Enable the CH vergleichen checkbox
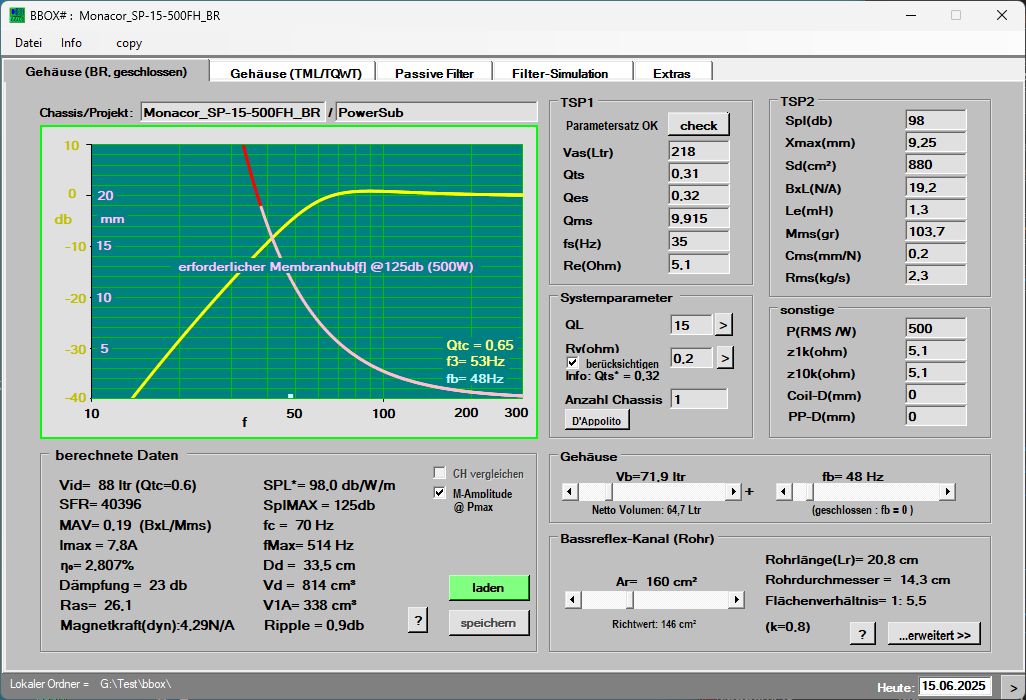The height and width of the screenshot is (700, 1026). pyautogui.click(x=440, y=473)
